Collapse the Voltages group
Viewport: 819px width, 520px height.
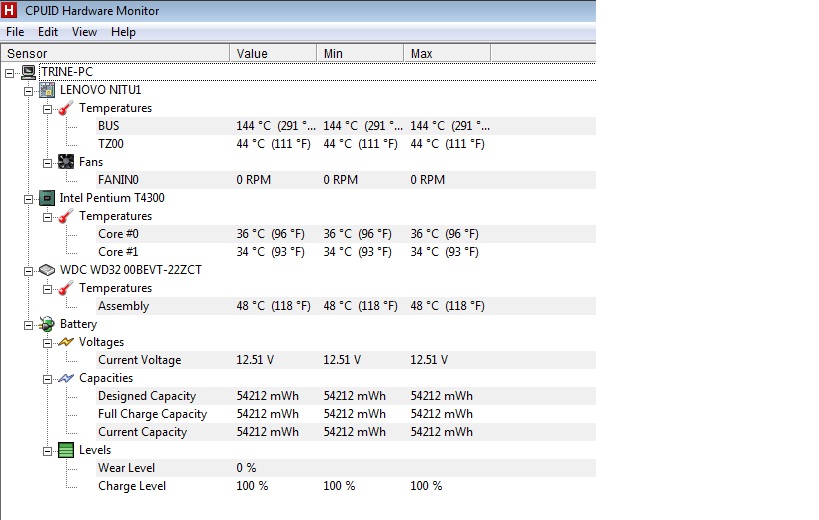(x=47, y=344)
